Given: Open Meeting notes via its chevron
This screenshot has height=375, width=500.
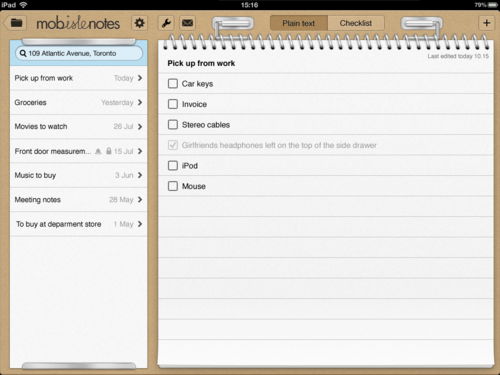Looking at the screenshot, I should point(140,200).
